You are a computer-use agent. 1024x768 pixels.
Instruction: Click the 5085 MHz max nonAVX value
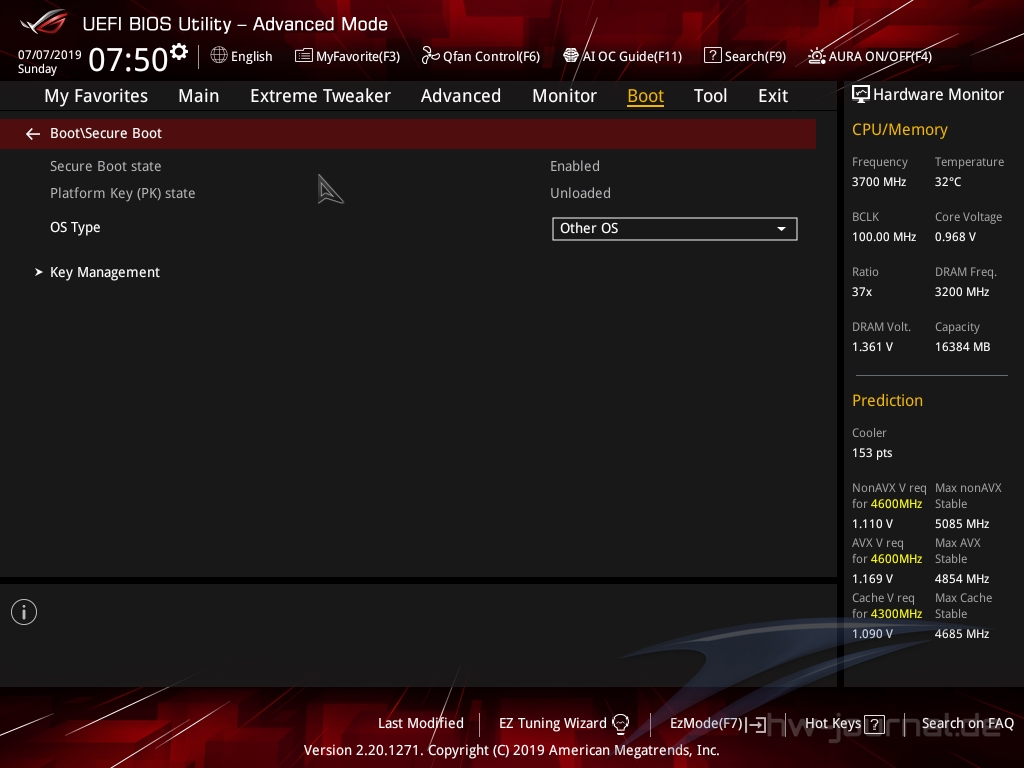[961, 524]
